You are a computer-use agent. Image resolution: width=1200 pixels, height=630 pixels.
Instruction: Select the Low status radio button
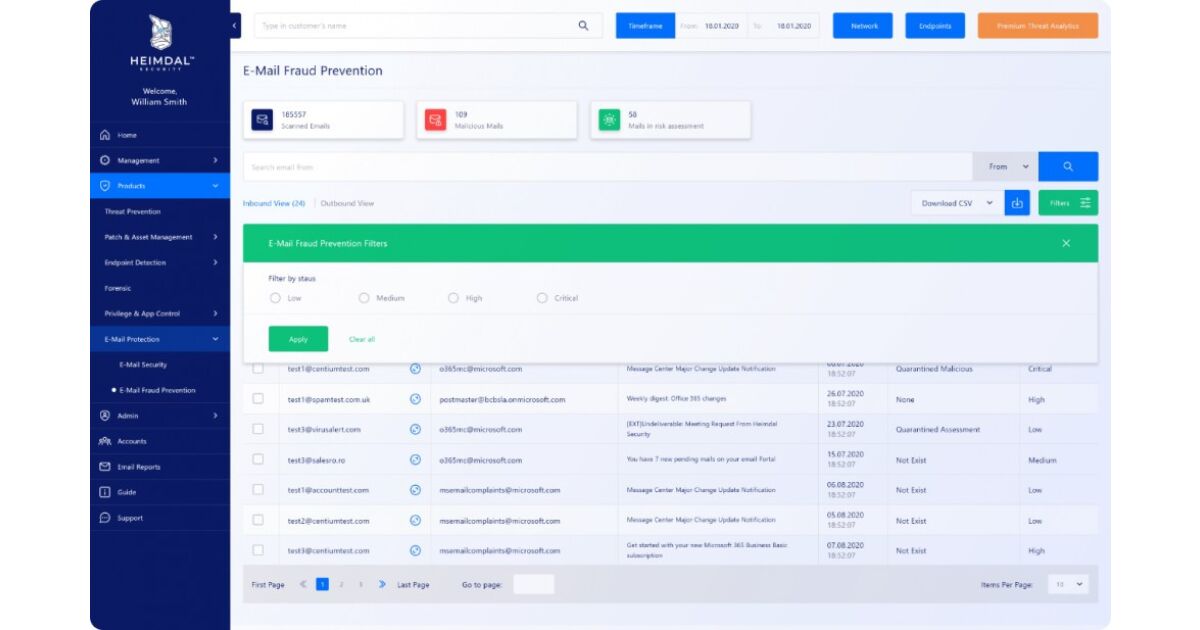275,298
